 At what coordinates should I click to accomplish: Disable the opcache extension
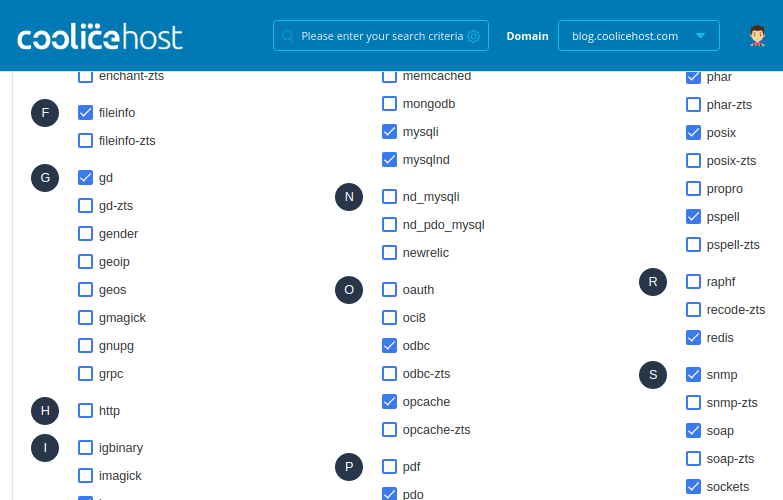tap(390, 402)
